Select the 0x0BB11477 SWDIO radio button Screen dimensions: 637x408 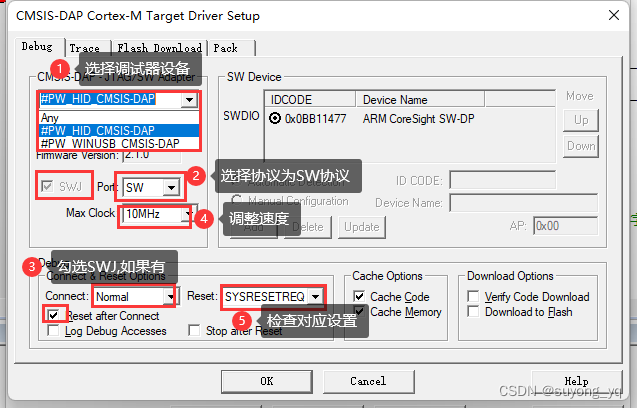[275, 118]
